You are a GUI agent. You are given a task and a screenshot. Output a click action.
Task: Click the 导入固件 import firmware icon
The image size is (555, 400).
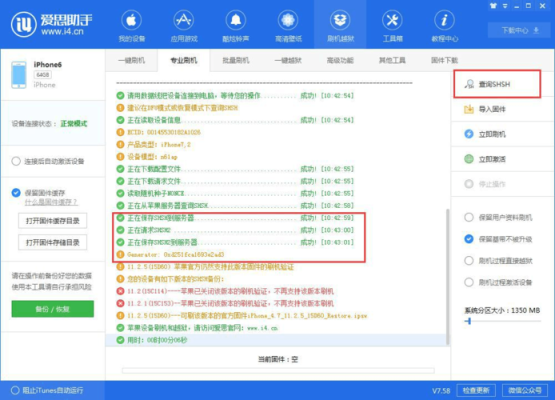click(469, 109)
